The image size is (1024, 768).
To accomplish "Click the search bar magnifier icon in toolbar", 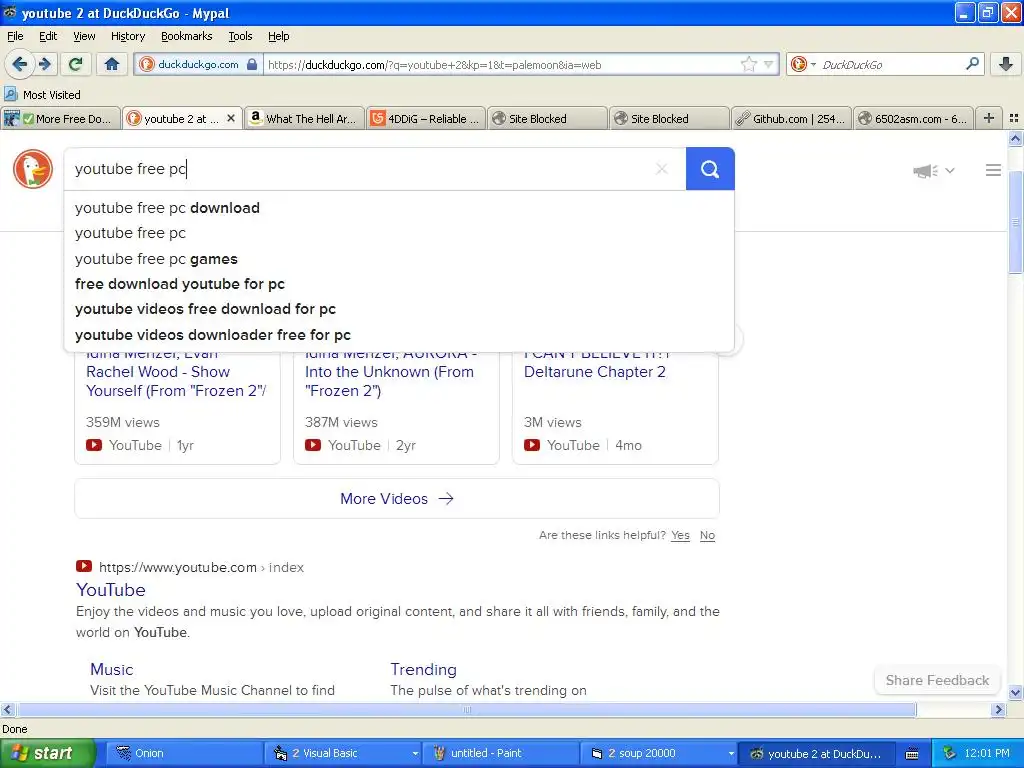I will click(972, 64).
